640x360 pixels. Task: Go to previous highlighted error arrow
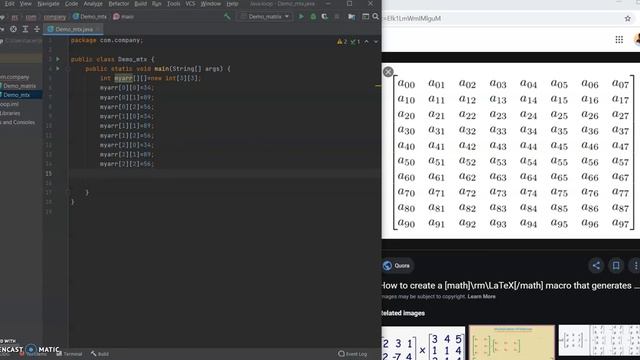pos(367,42)
